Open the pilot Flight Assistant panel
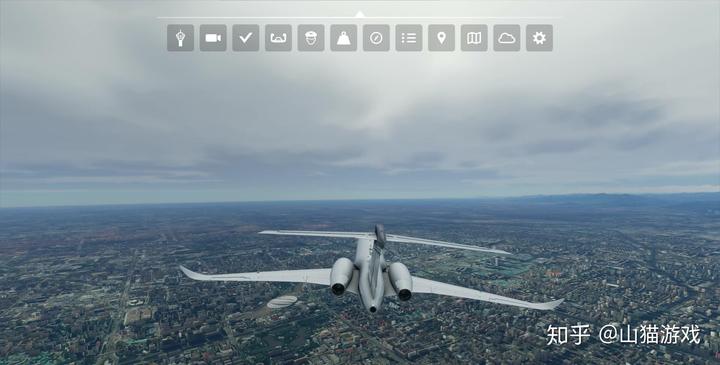Screen dimensions: 720x365 click(311, 38)
